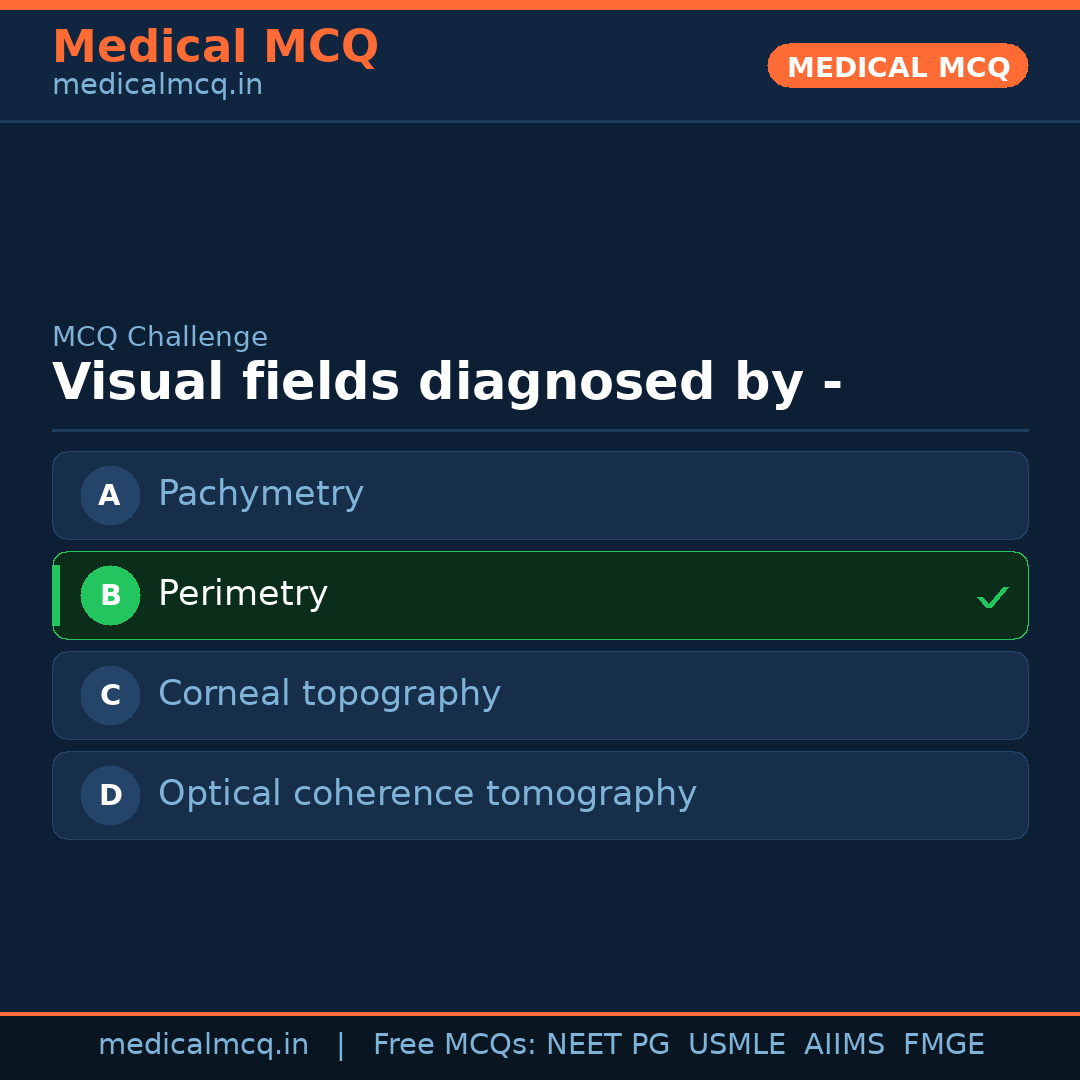Click the letter C circle icon

click(x=110, y=695)
